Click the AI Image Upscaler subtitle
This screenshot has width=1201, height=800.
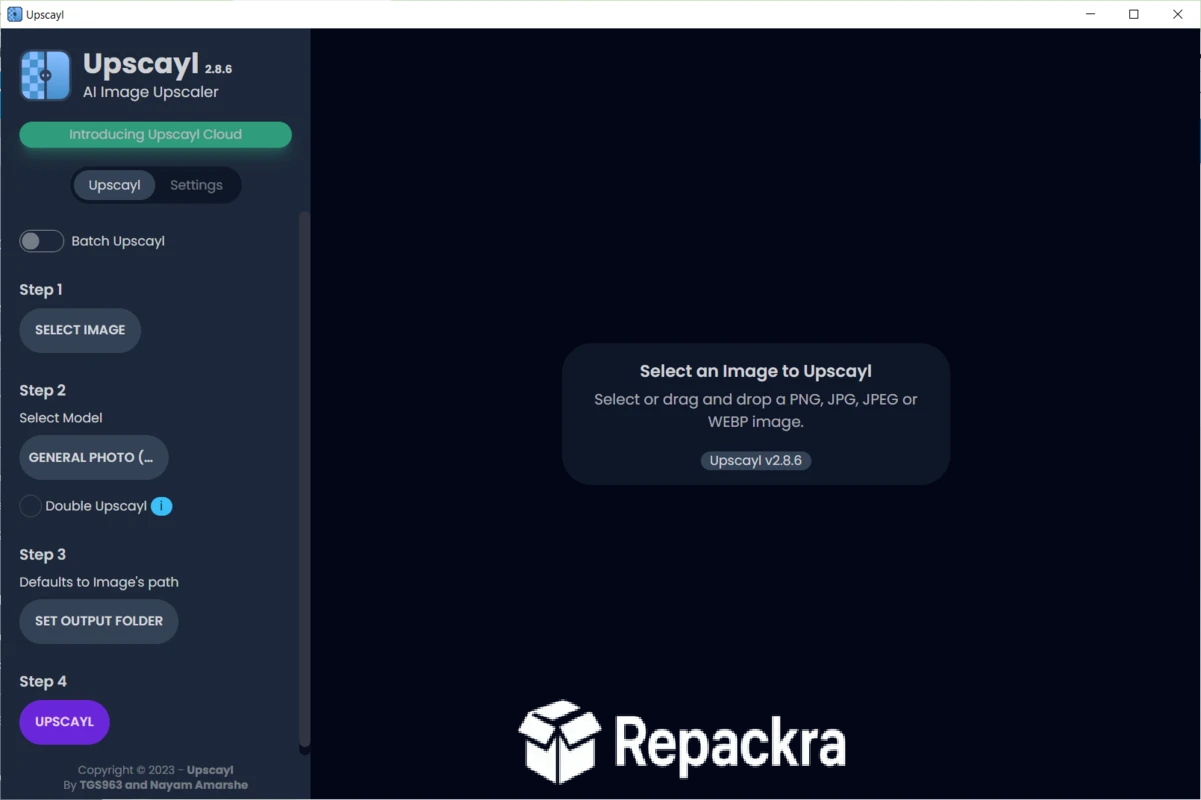click(x=151, y=92)
